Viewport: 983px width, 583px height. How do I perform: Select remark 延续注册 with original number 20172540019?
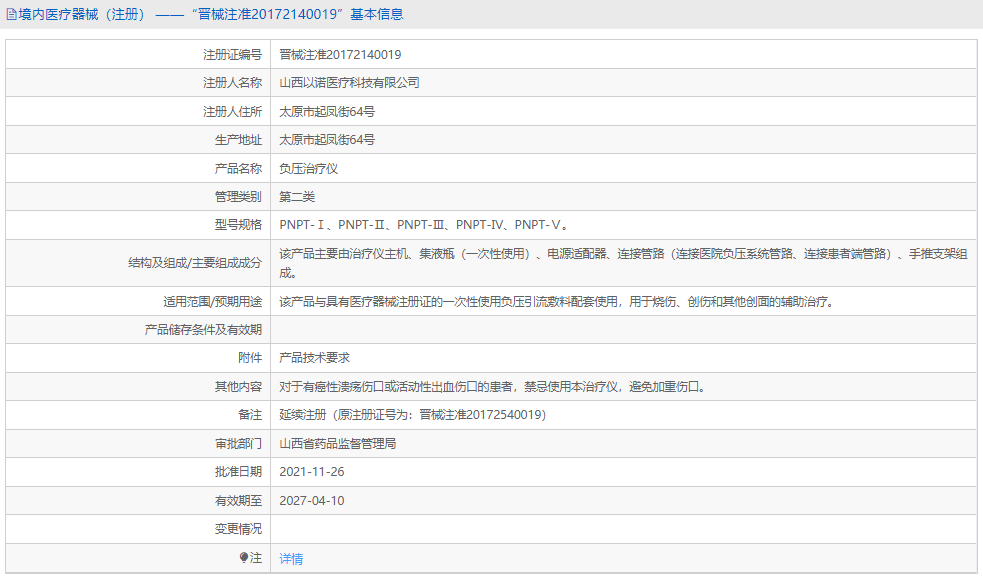point(413,415)
